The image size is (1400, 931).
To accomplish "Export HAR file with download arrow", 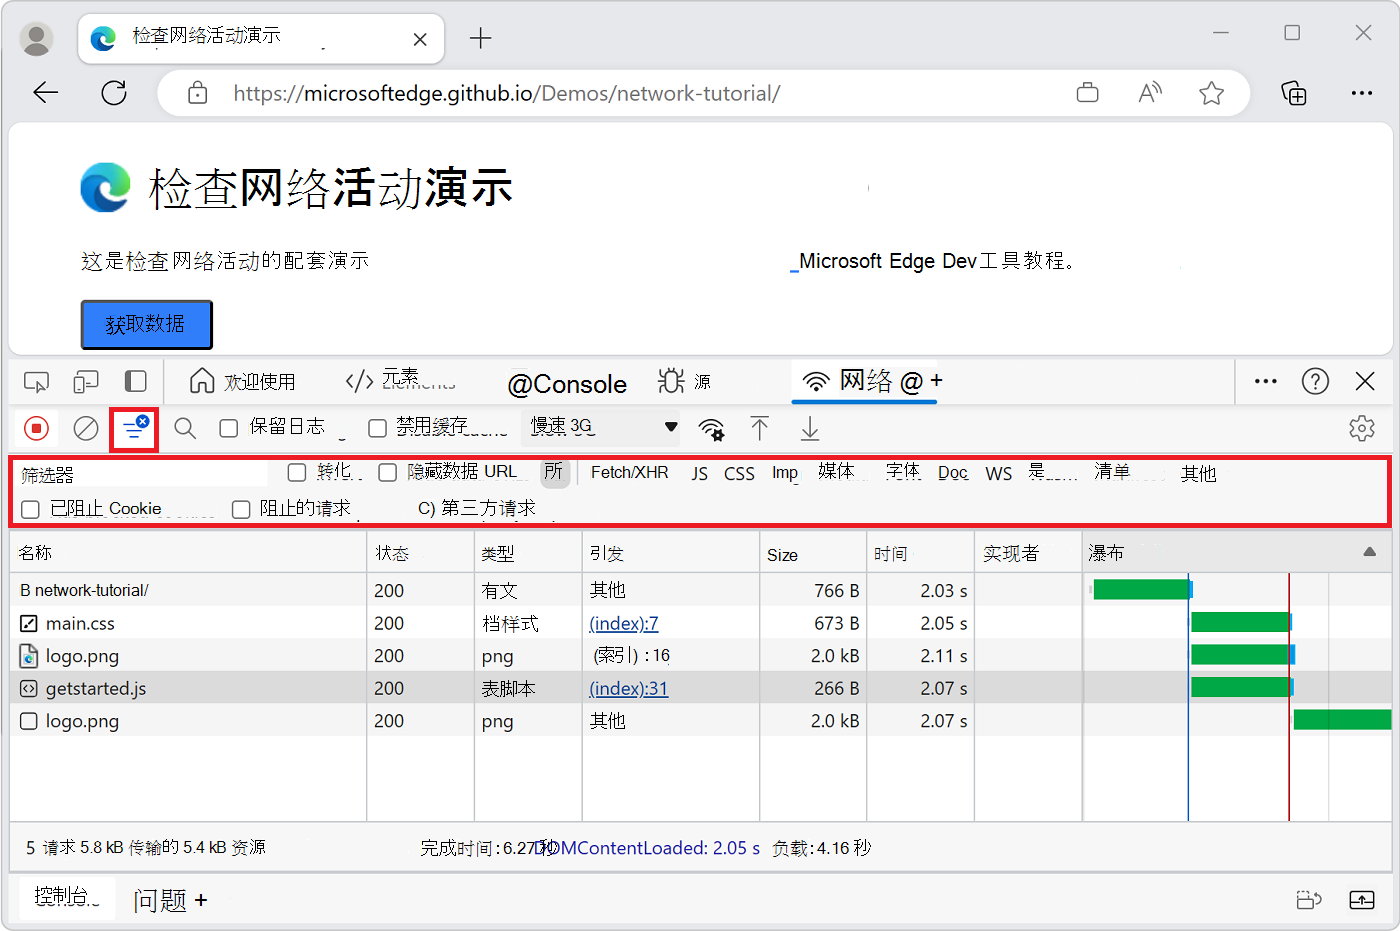I will [x=810, y=428].
